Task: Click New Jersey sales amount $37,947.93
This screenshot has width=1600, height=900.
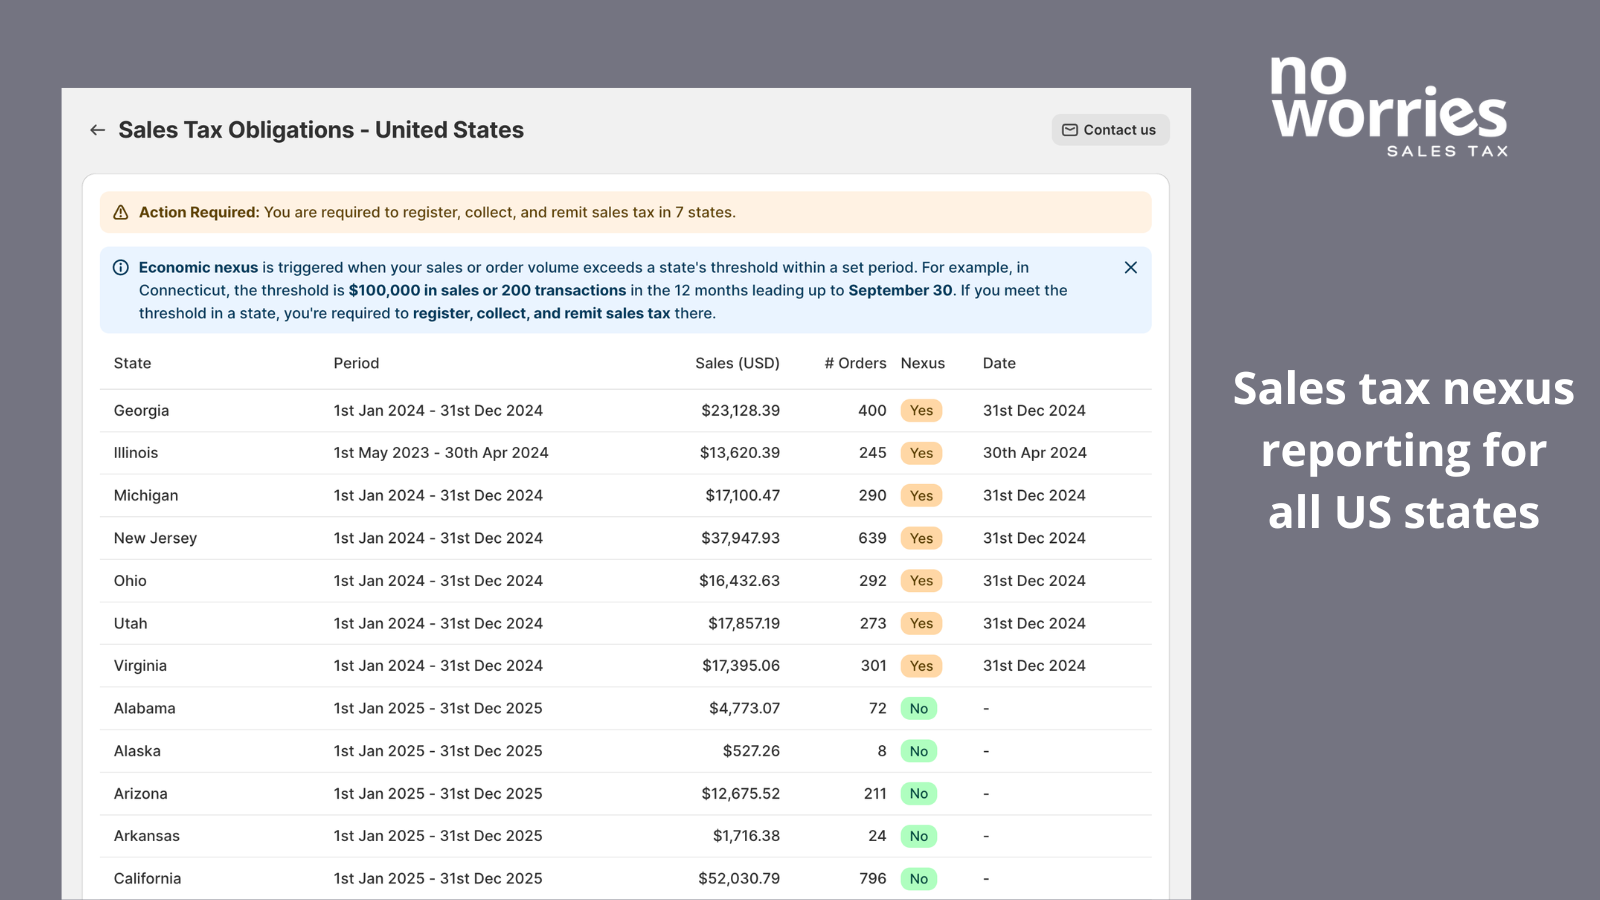Action: 741,538
